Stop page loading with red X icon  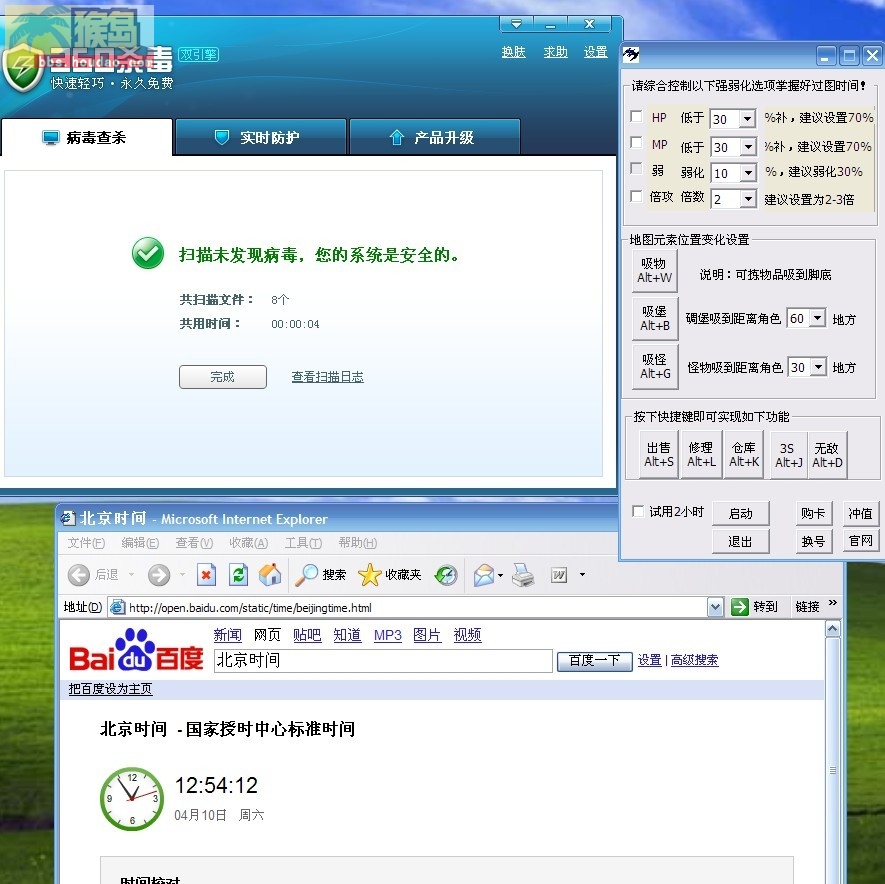coord(207,575)
